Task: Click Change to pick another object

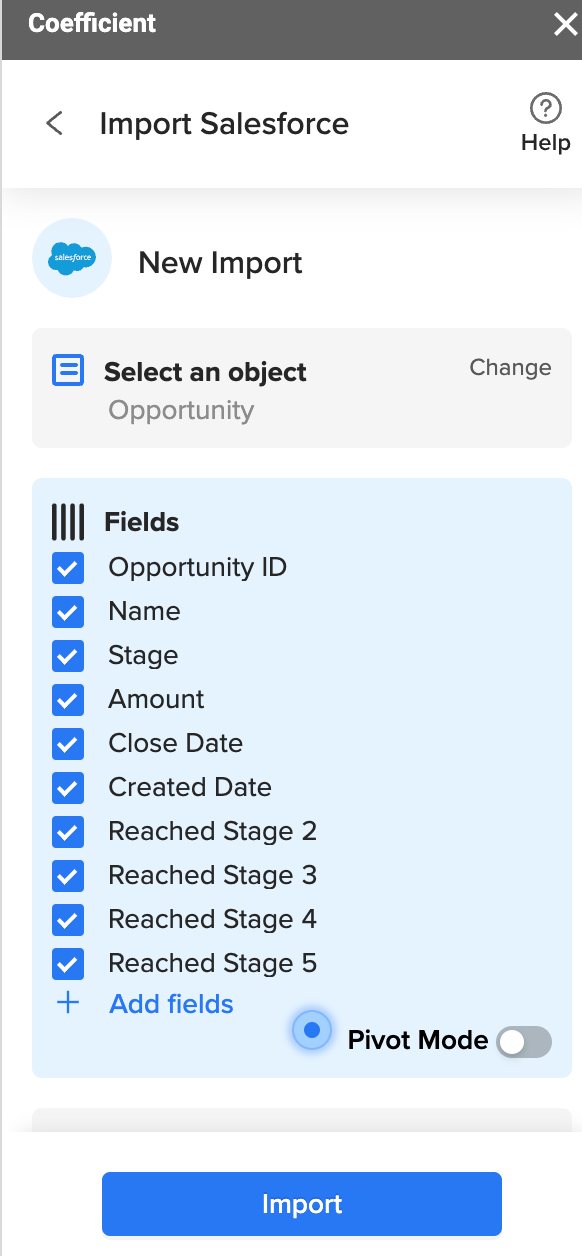Action: (510, 367)
